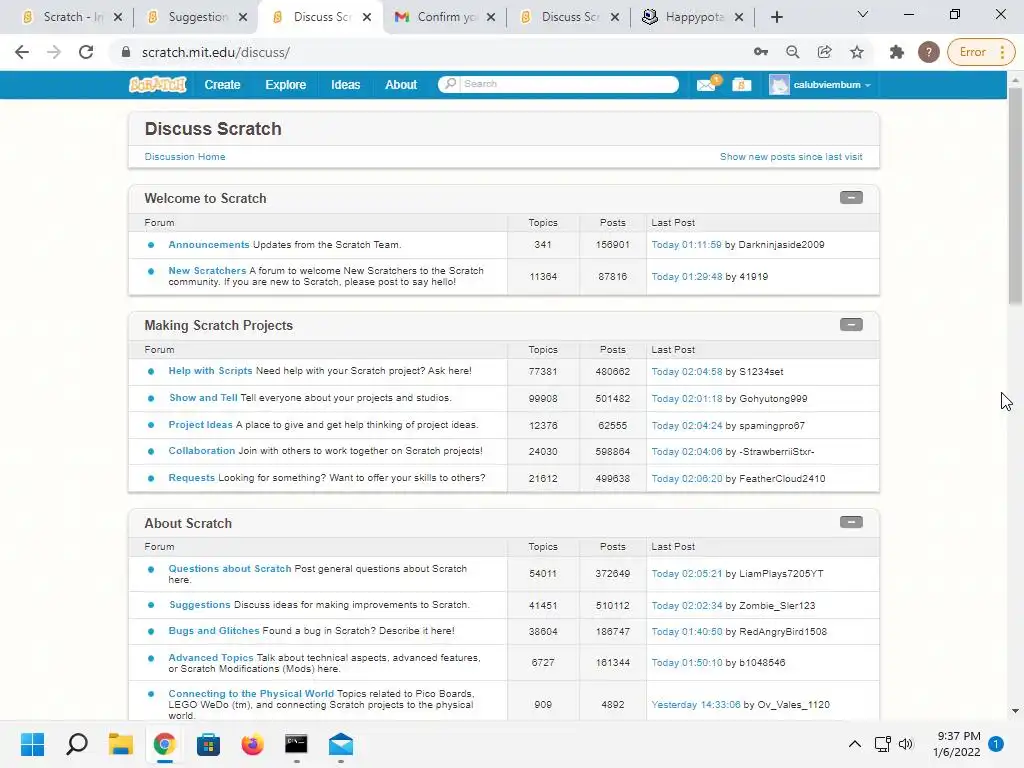Click the zoom magnifier icon in address bar
Screen dimensions: 1024x768
(x=793, y=52)
